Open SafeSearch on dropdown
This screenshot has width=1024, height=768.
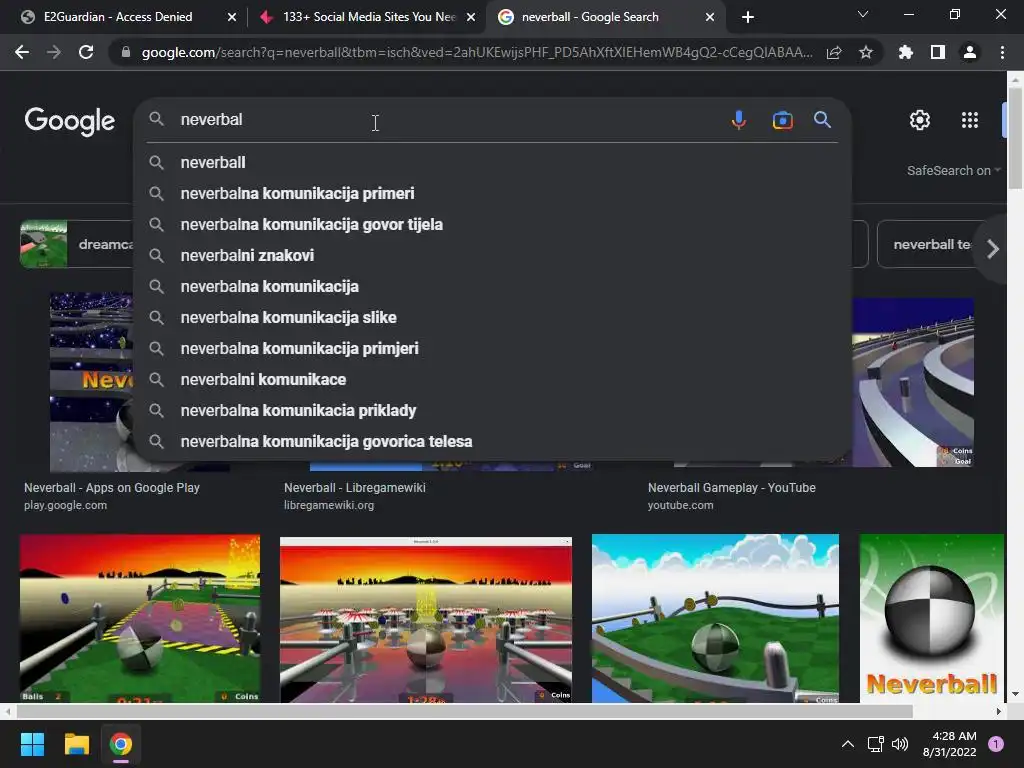(x=953, y=170)
